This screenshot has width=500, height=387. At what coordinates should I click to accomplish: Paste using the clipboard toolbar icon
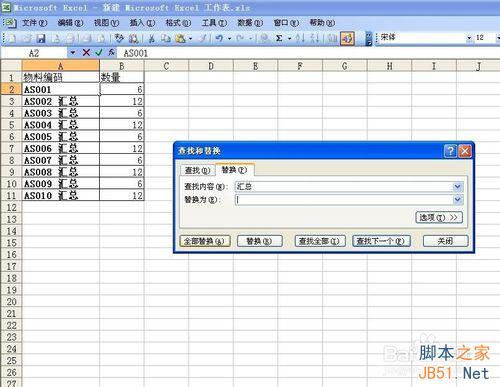click(180, 38)
